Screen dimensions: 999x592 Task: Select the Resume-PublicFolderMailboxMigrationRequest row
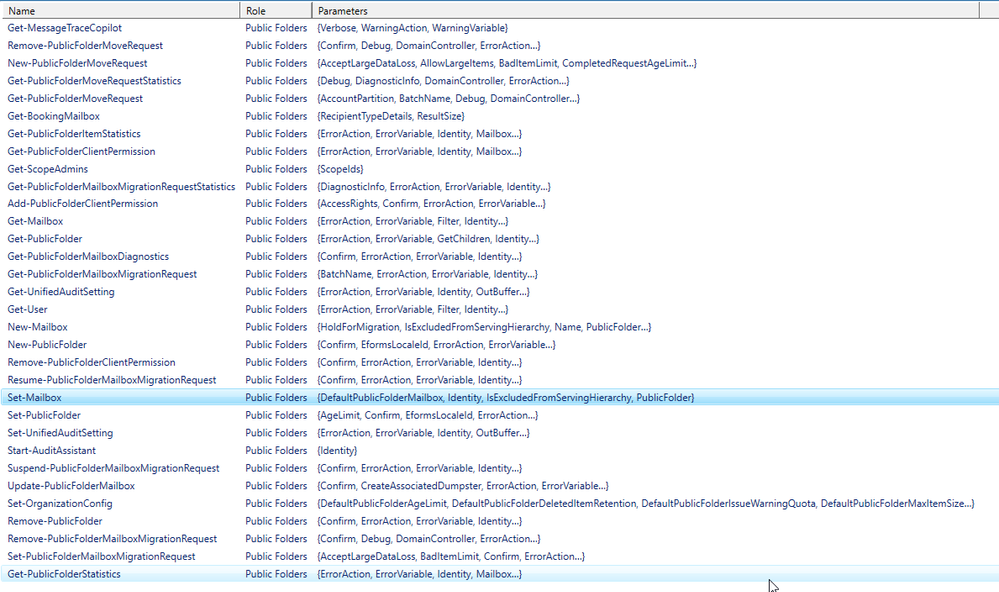click(x=500, y=380)
